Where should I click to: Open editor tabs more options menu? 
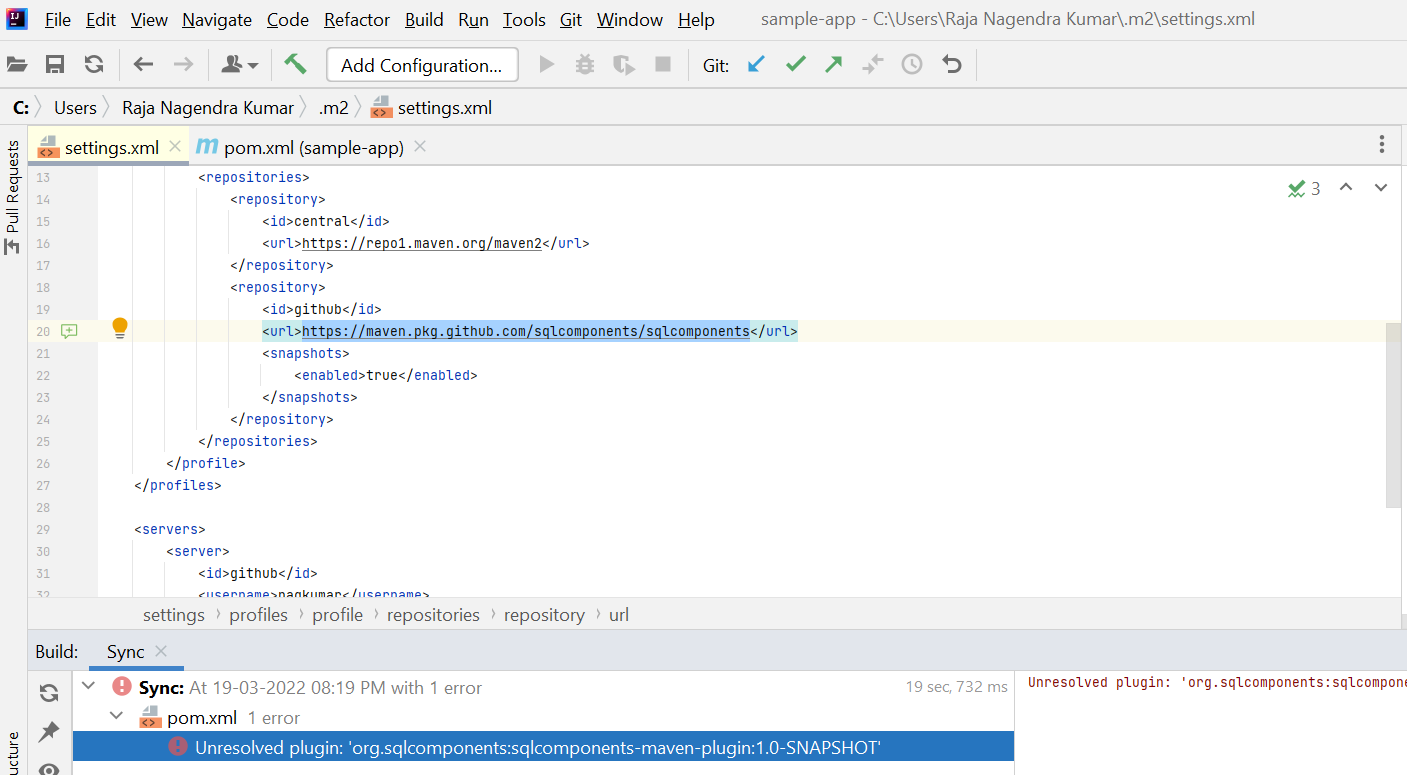(1382, 145)
